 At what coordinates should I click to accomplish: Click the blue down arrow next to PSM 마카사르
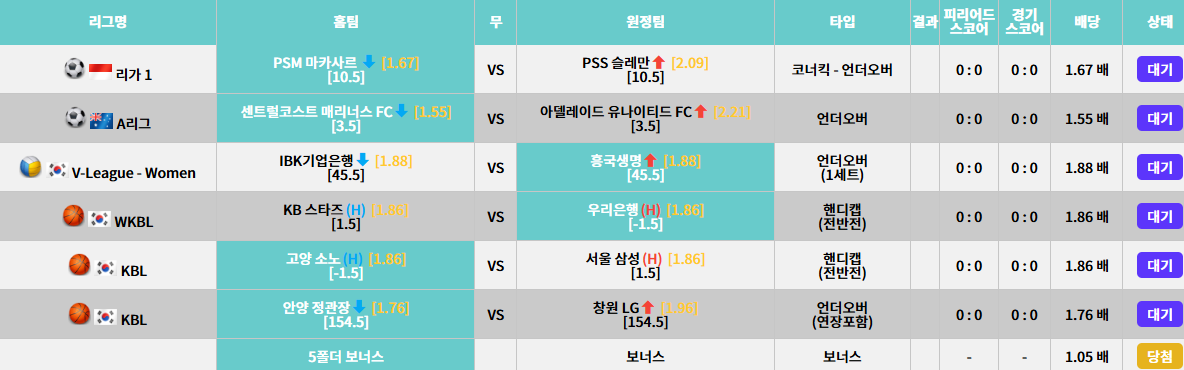click(369, 63)
